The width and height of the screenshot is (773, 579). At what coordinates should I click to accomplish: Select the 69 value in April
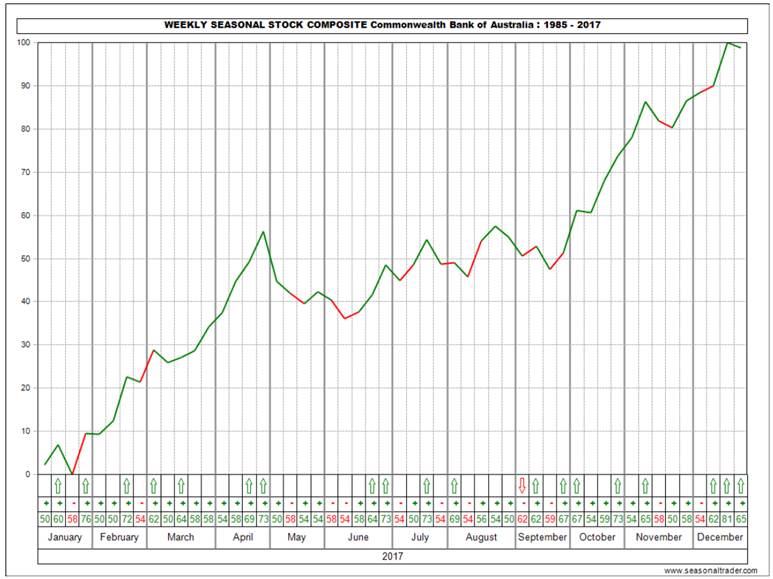click(x=249, y=519)
